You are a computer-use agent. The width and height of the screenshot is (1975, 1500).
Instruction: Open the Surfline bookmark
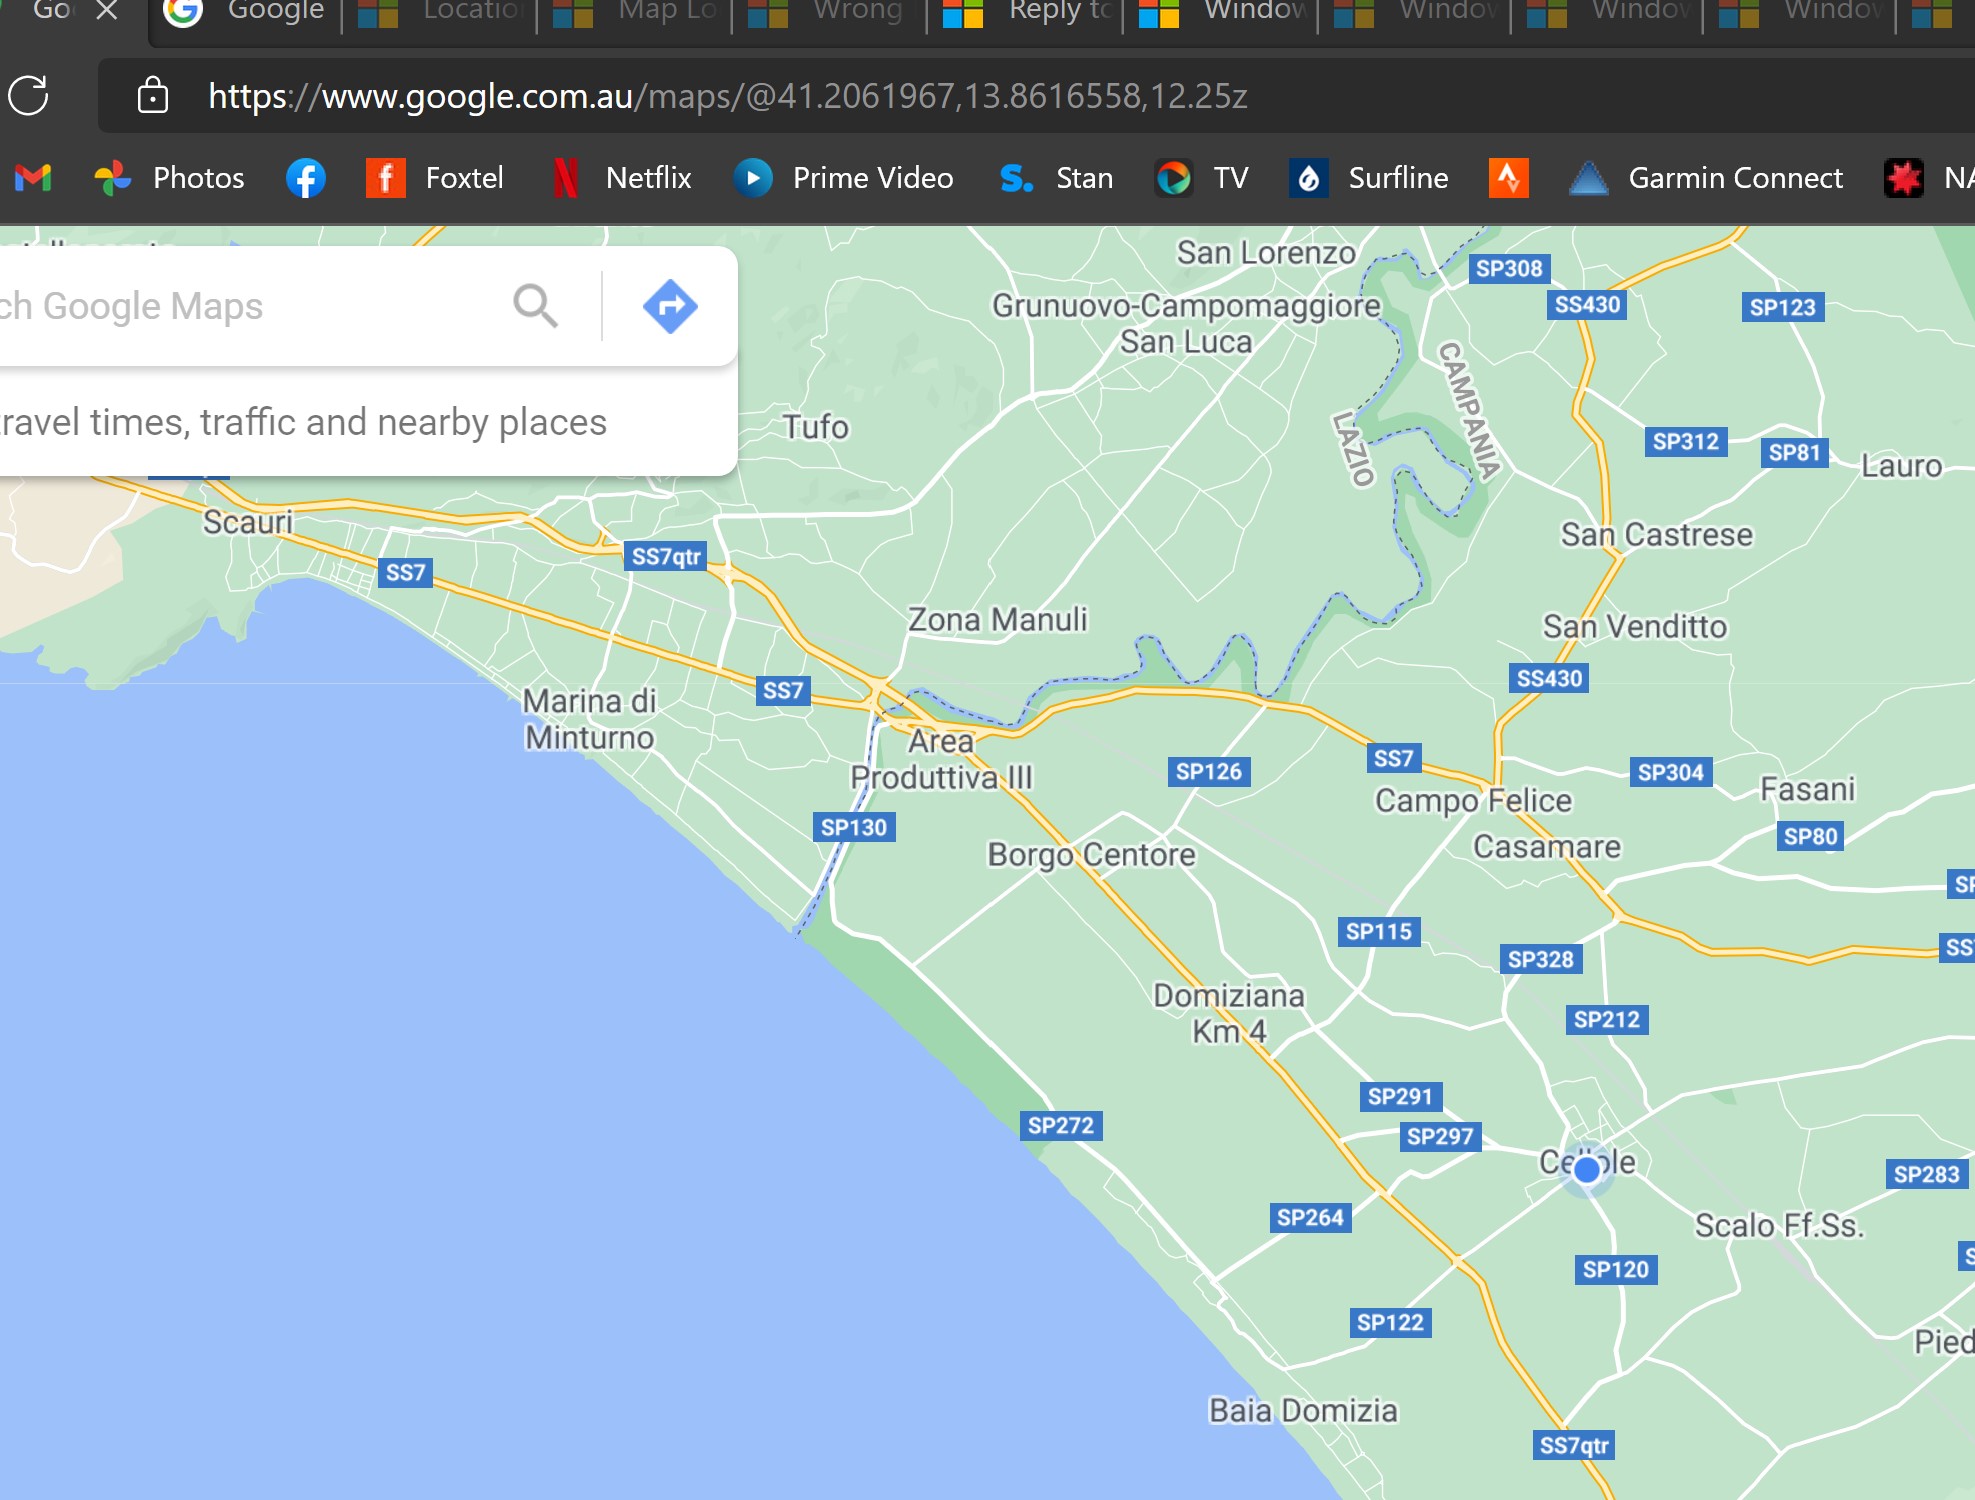click(1368, 178)
